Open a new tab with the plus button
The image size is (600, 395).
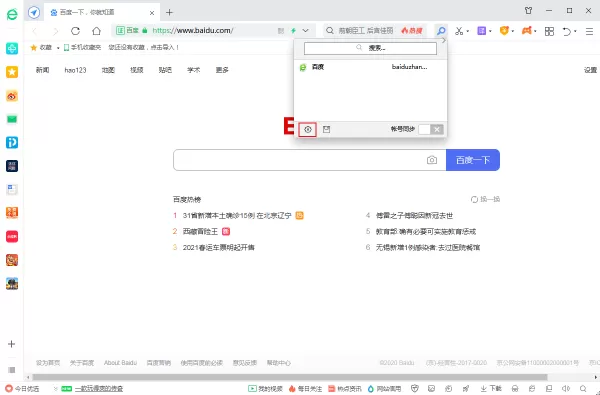click(x=170, y=12)
